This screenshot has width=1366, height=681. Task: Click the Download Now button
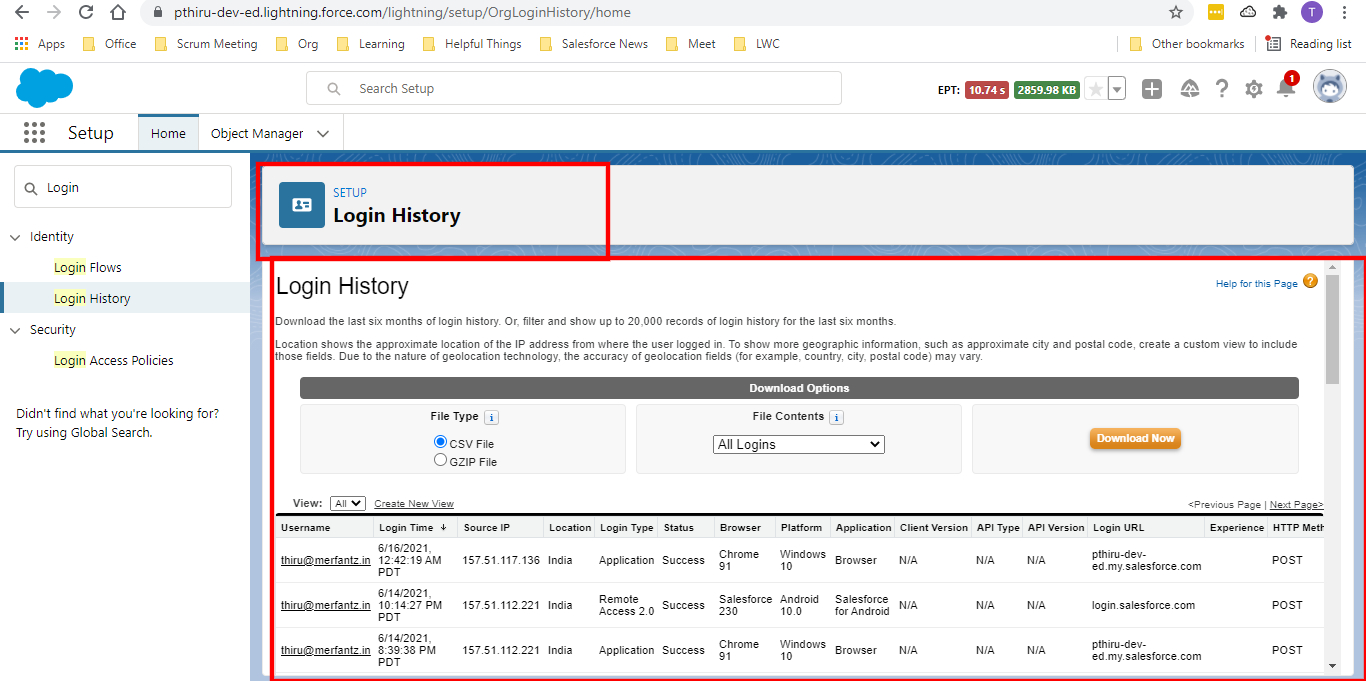coord(1135,438)
